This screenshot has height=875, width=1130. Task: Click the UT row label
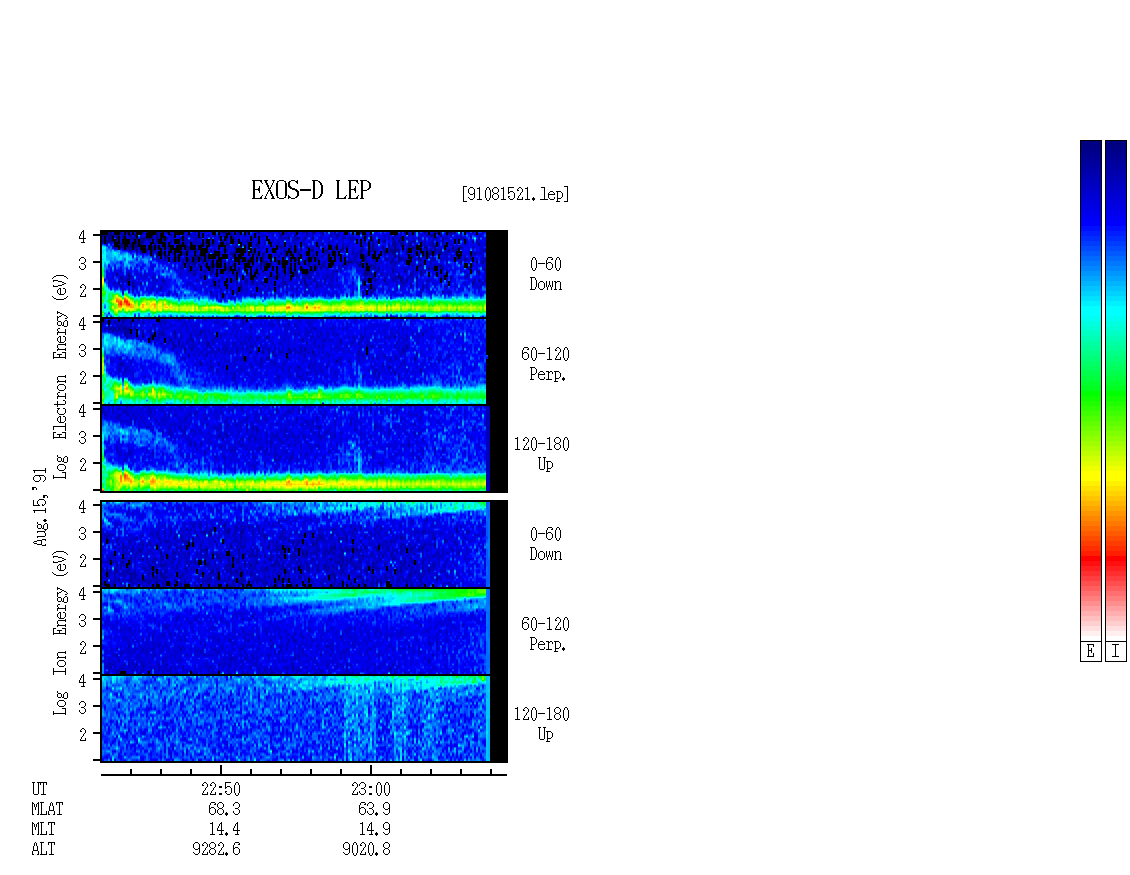[x=39, y=789]
